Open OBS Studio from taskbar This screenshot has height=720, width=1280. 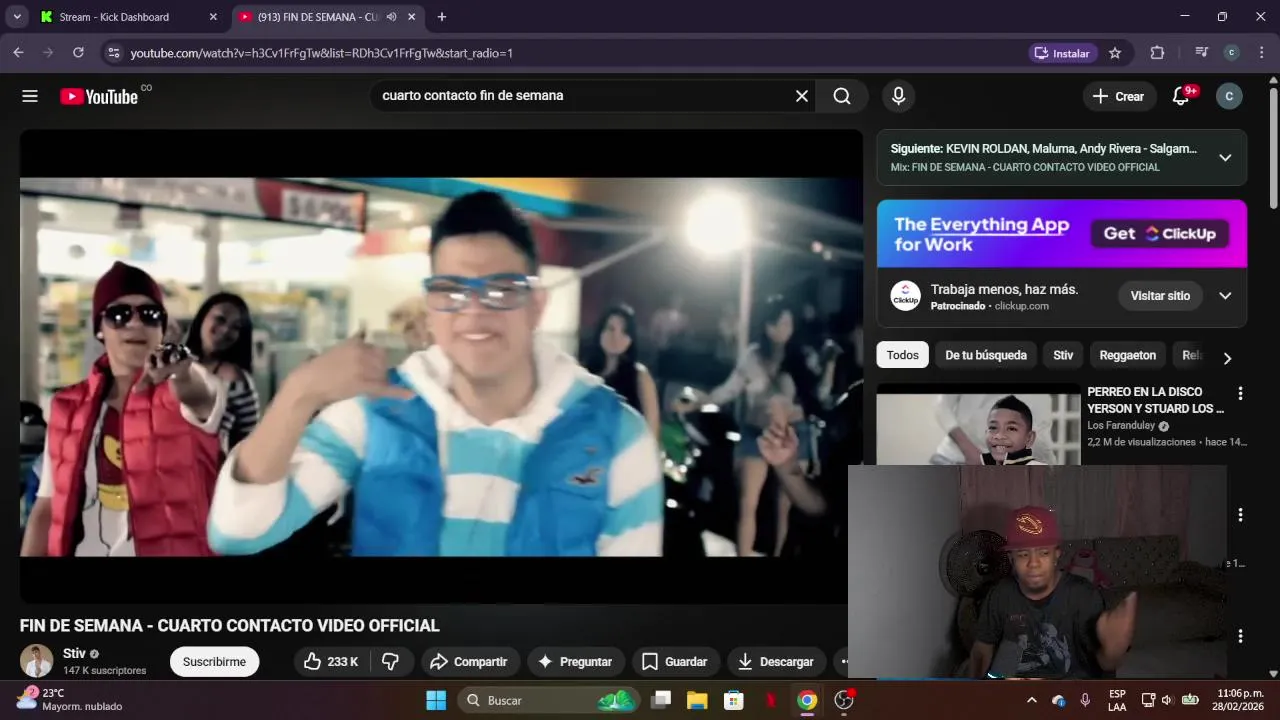[x=844, y=700]
